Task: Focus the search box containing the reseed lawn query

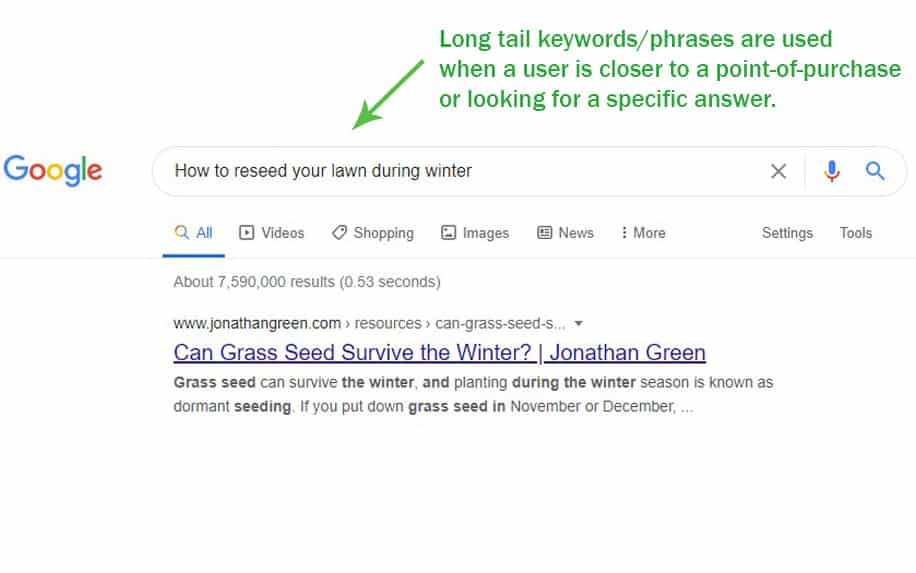Action: [x=456, y=171]
